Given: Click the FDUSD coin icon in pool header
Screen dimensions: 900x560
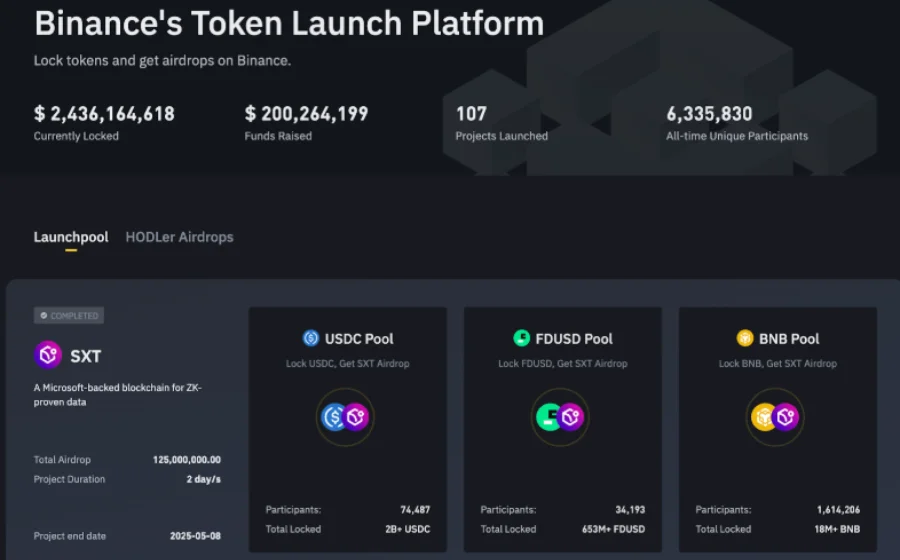Looking at the screenshot, I should click(x=521, y=338).
